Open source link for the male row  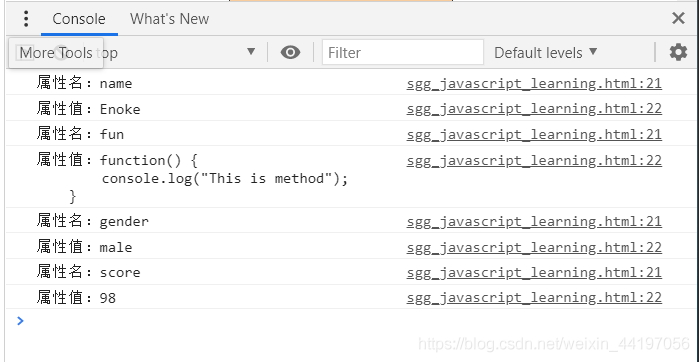point(534,247)
